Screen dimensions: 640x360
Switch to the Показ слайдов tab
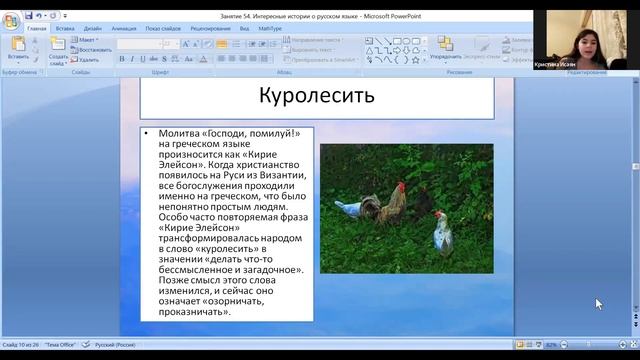163,29
